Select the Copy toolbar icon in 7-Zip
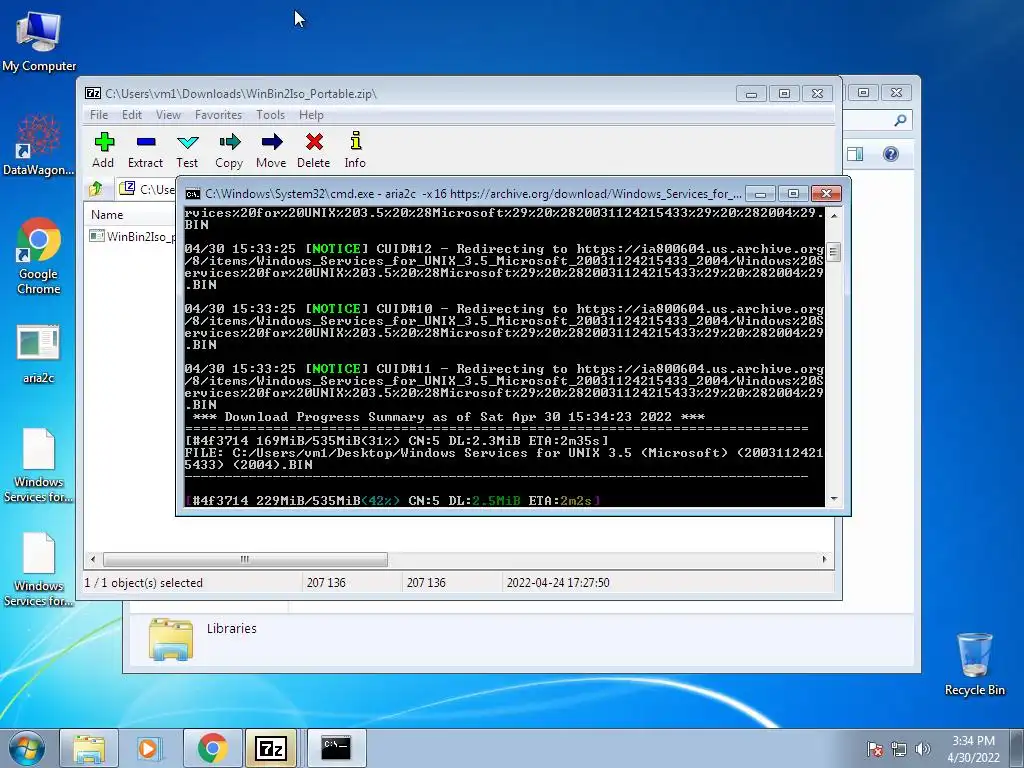1024x768 pixels. (x=229, y=150)
